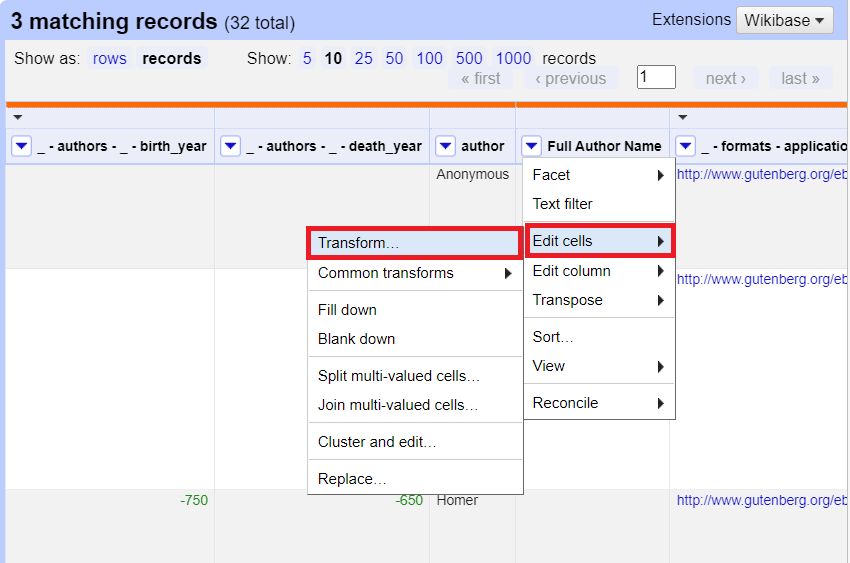Viewport: 850px width, 563px height.
Task: Choose Fill down from the submenu
Action: pos(347,310)
